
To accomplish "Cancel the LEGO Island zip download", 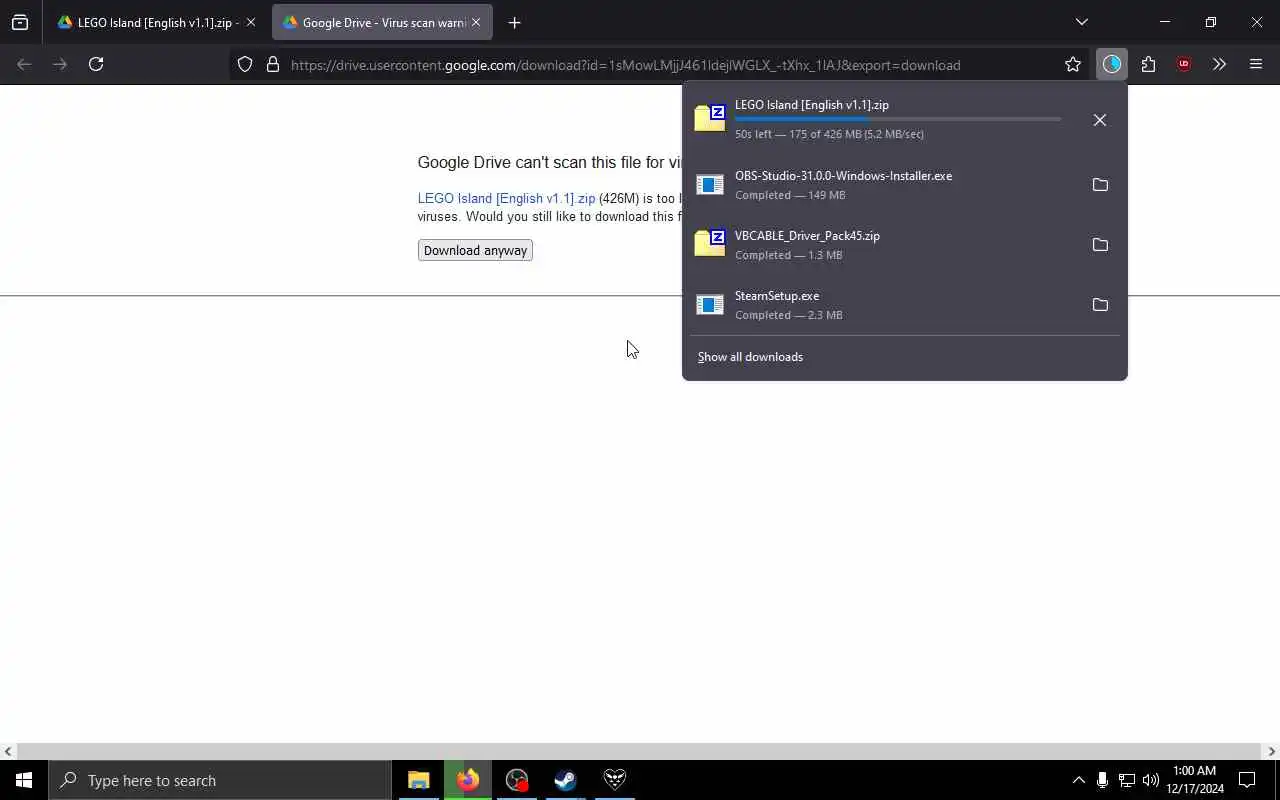I will [1100, 120].
